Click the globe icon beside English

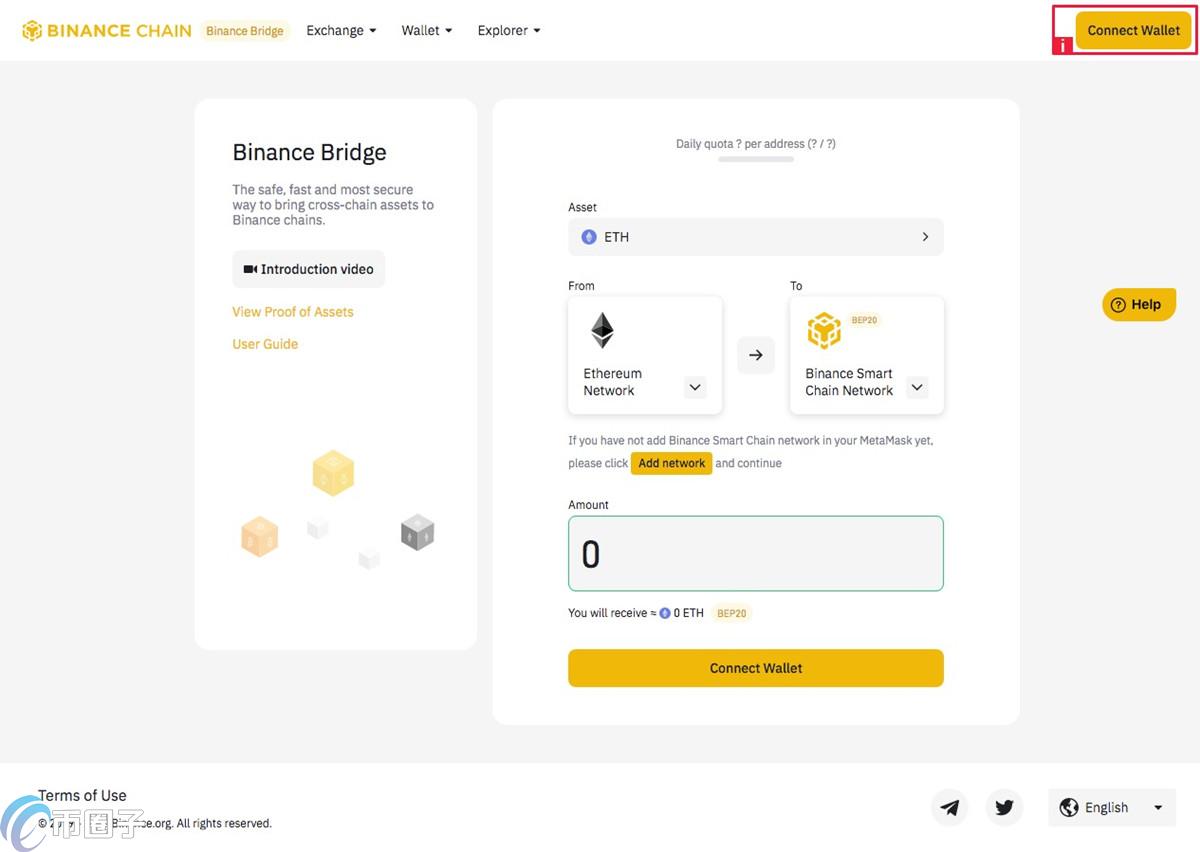click(1069, 807)
